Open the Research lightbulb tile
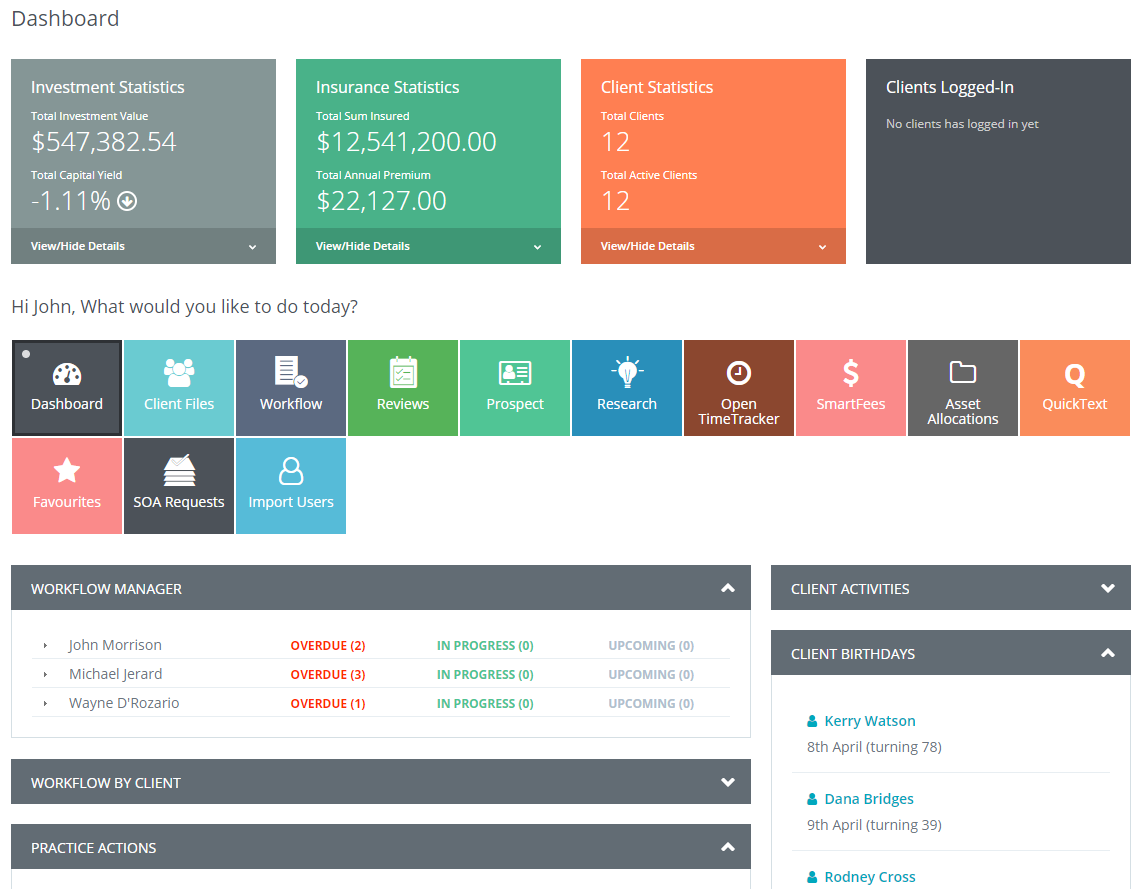Viewport: 1144px width, 889px height. coord(627,388)
